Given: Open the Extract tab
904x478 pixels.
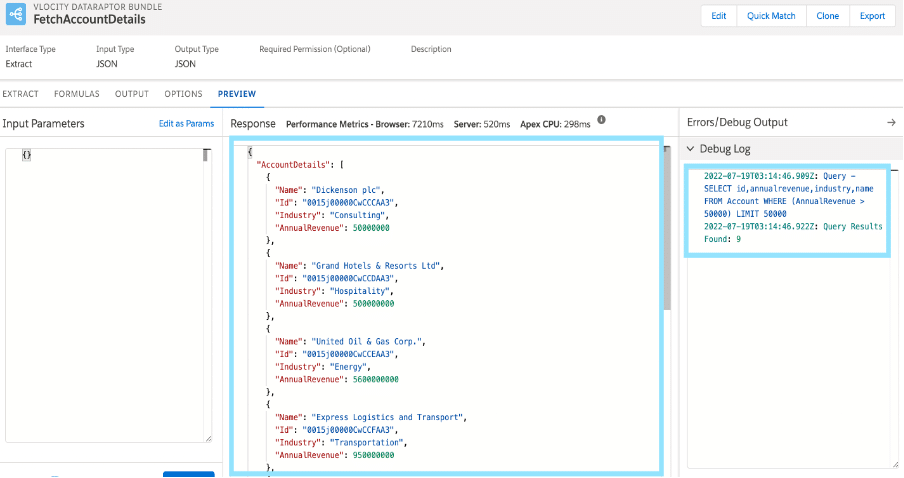Looking at the screenshot, I should [x=21, y=94].
